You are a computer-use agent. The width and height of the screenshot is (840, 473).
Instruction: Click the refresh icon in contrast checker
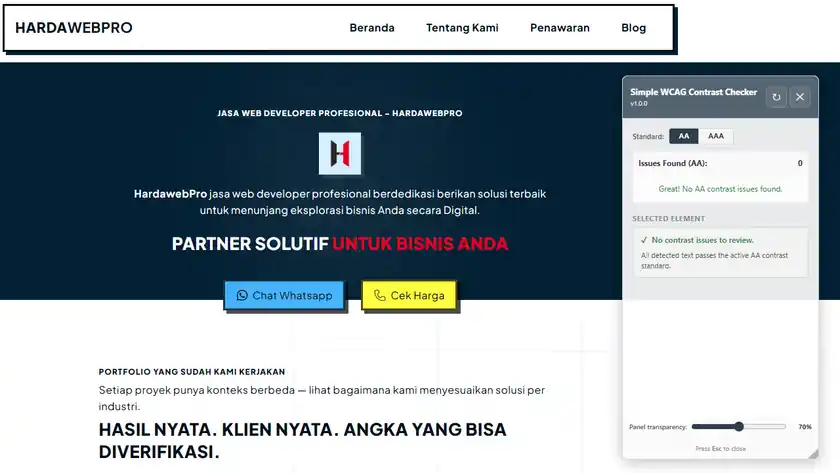tap(776, 97)
